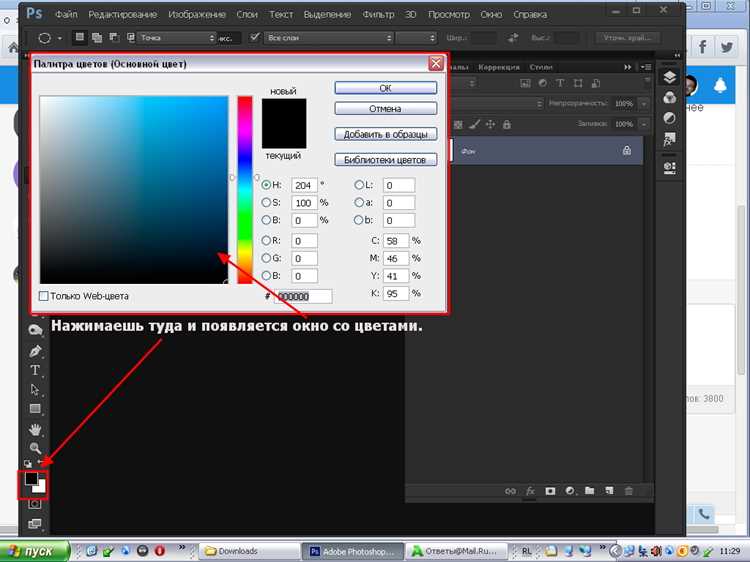This screenshot has height=562, width=750.
Task: Select the Rectangle shape tool
Action: pos(35,409)
